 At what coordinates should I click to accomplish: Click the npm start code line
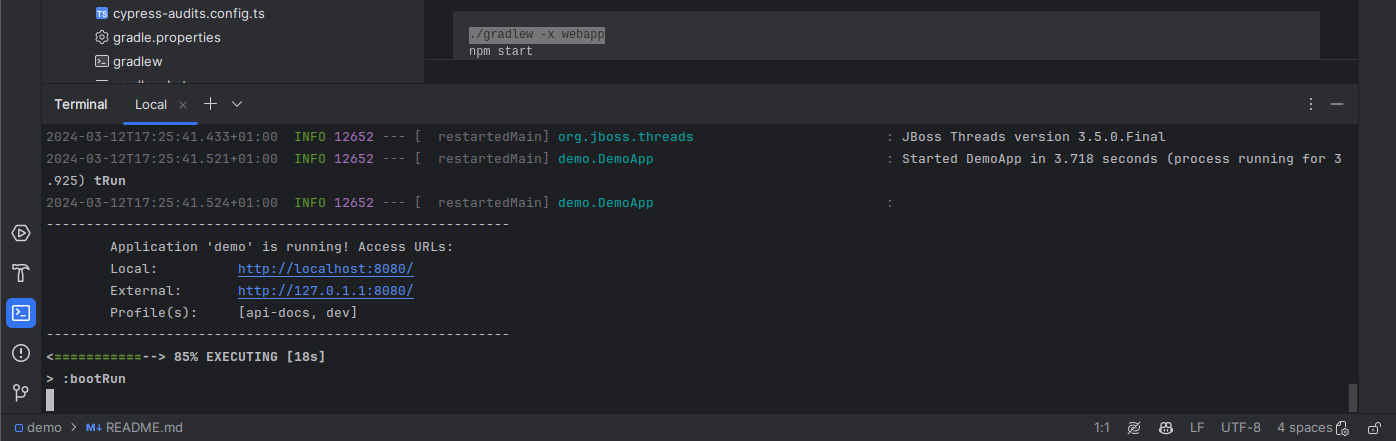click(501, 51)
